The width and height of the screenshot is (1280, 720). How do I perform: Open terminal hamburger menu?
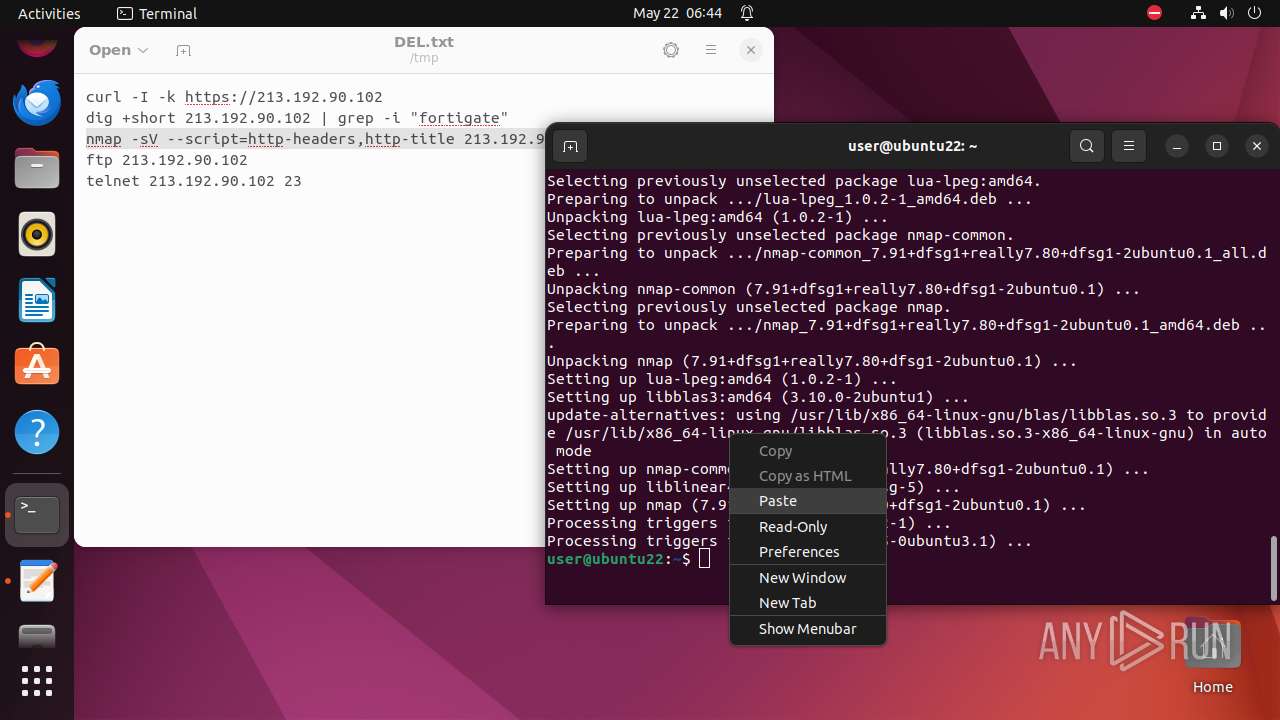1129,146
